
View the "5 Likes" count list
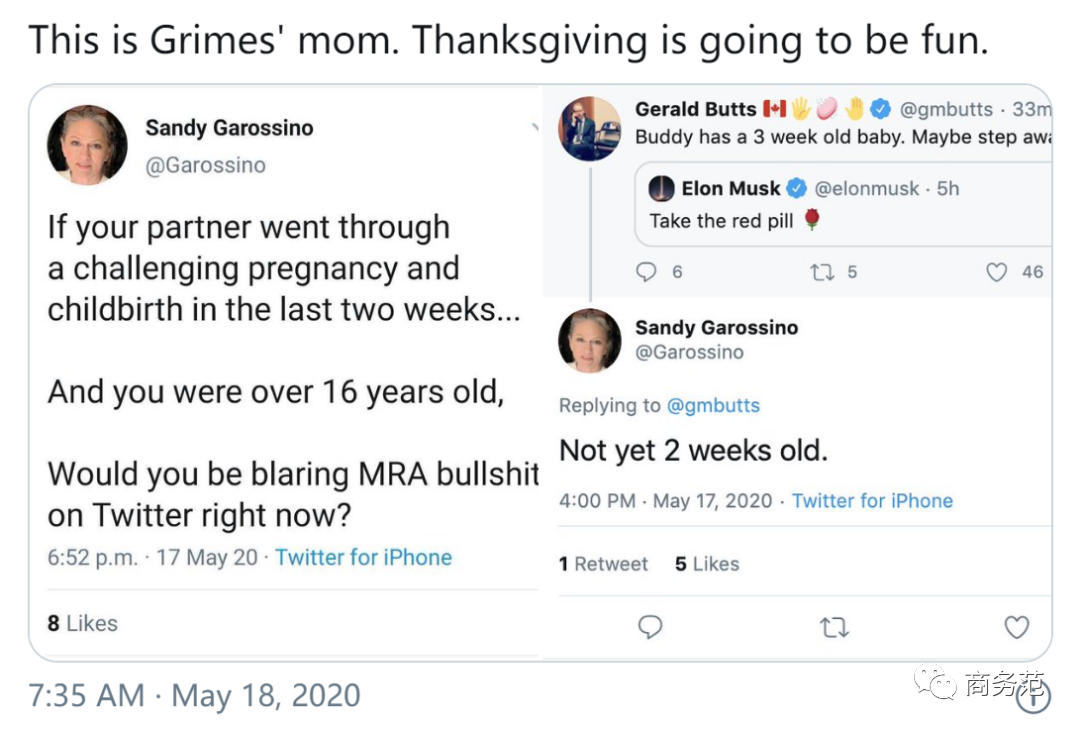[707, 564]
